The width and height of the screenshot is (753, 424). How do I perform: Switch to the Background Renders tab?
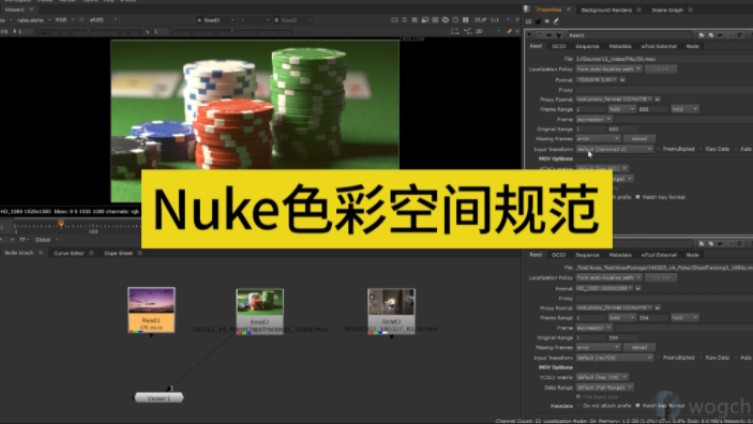(606, 10)
